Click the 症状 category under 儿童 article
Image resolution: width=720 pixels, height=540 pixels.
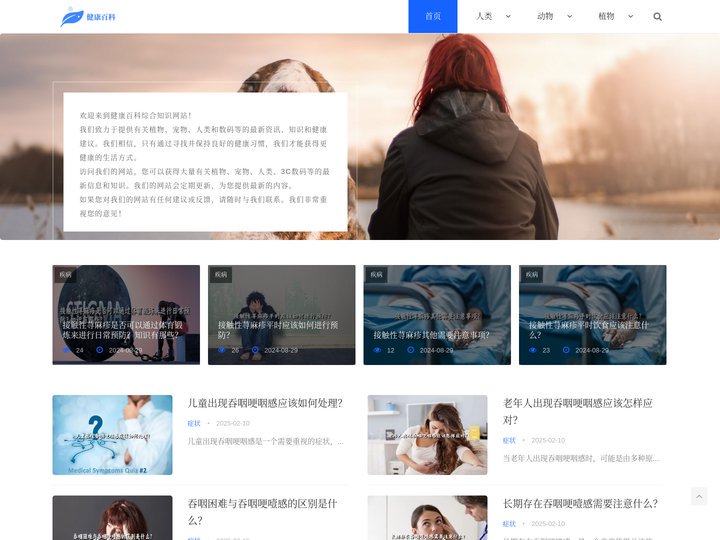point(194,423)
